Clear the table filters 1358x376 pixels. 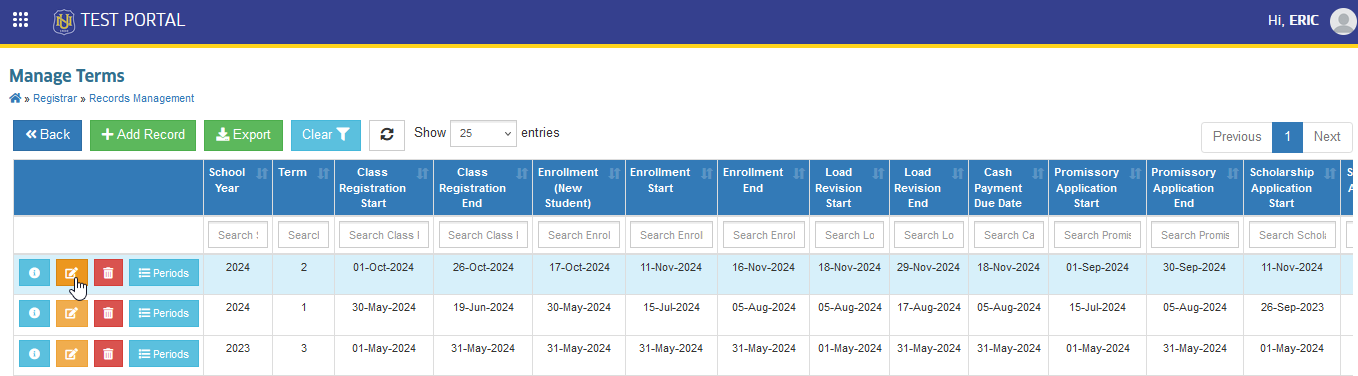326,135
